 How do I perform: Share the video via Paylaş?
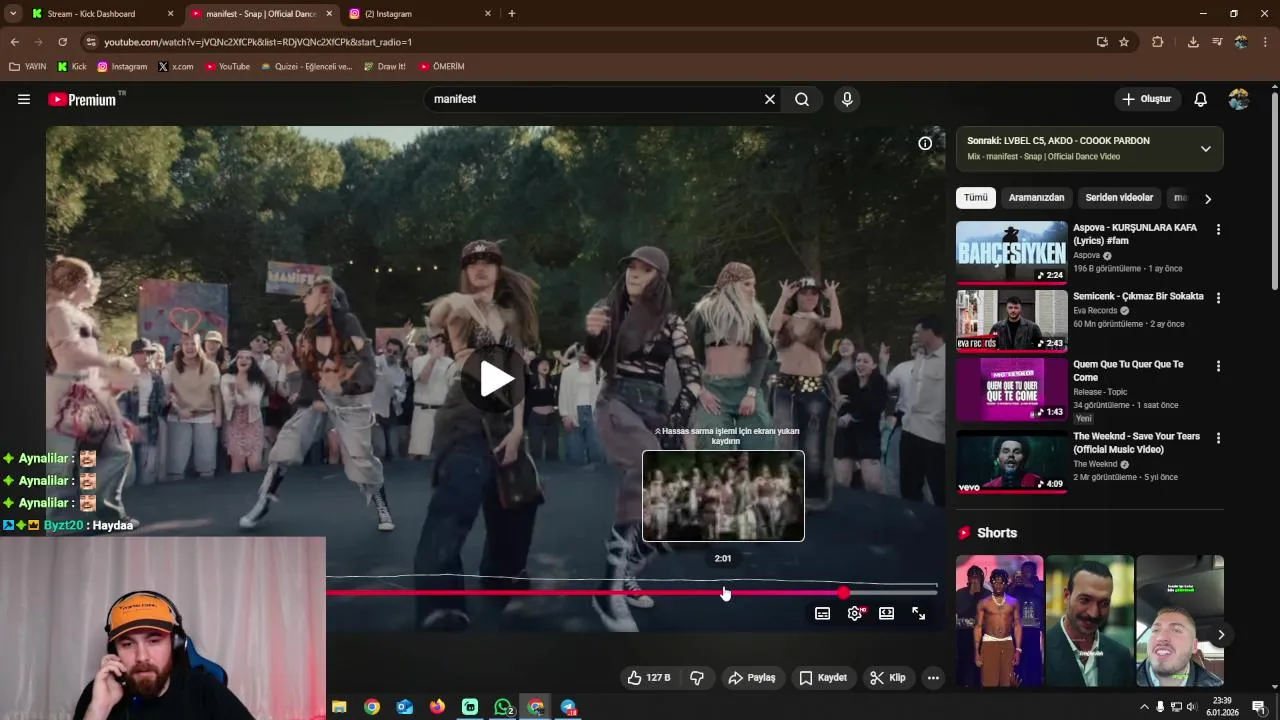(751, 678)
